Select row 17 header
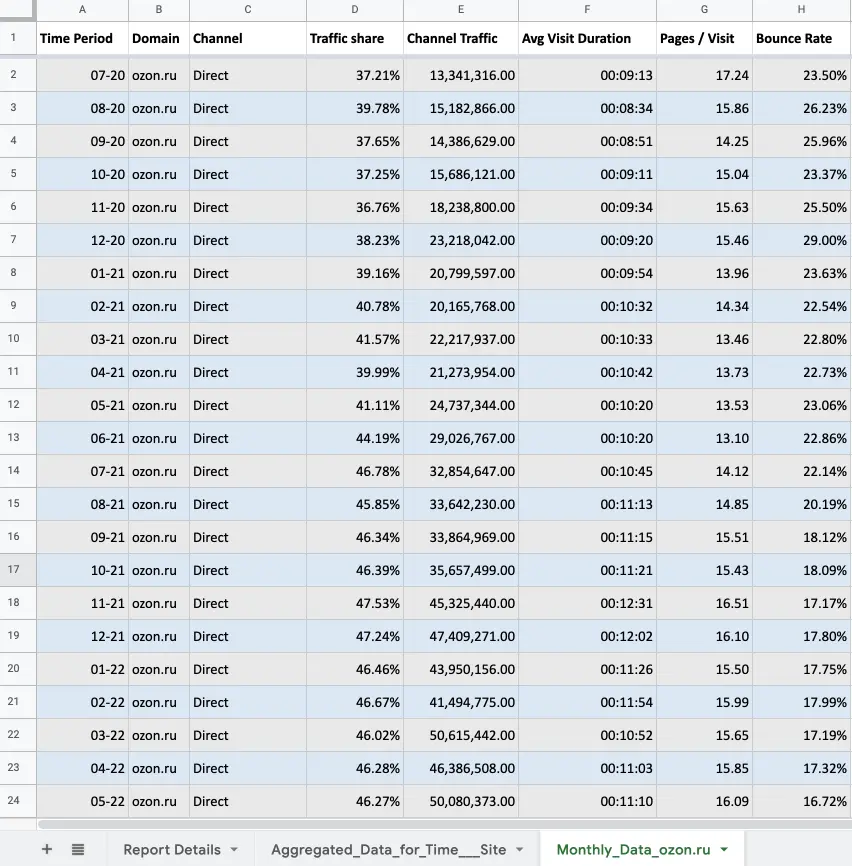 [x=14, y=570]
